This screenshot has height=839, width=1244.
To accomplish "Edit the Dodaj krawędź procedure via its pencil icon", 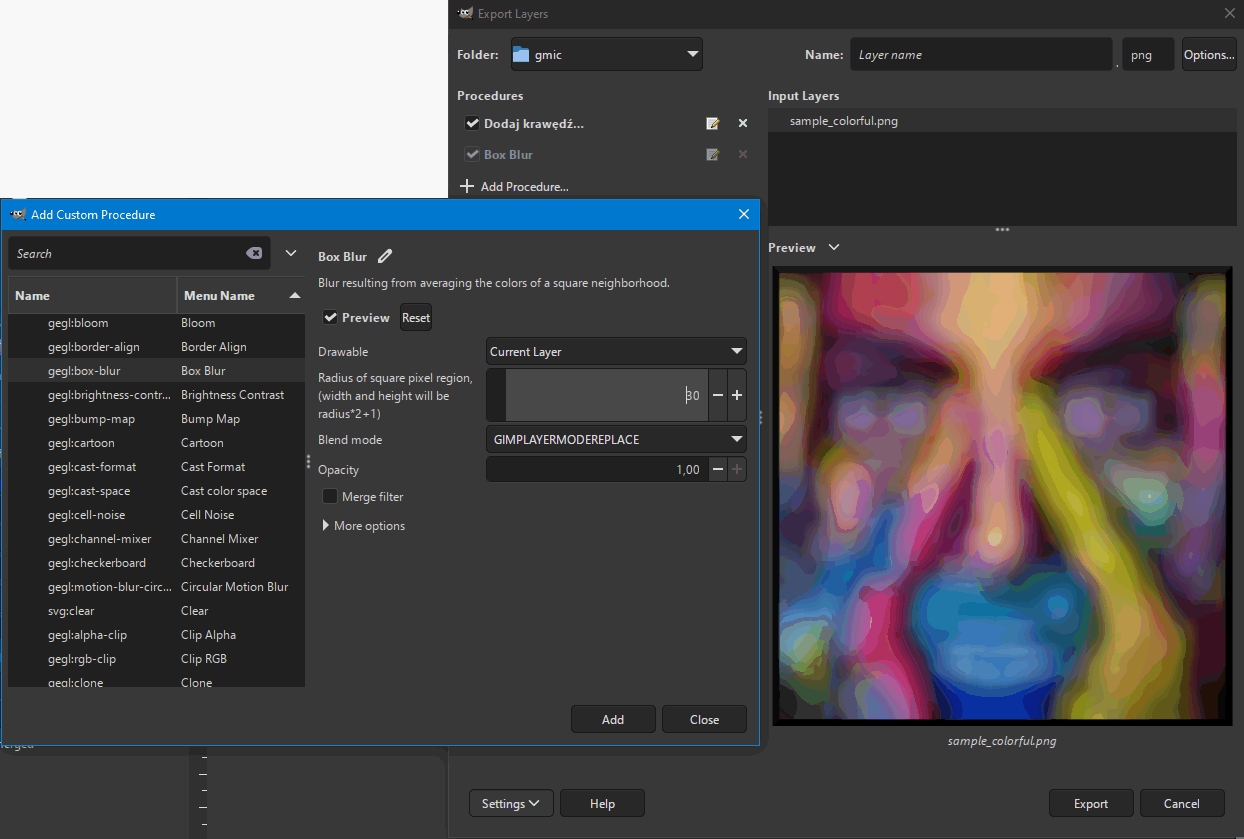I will point(712,123).
